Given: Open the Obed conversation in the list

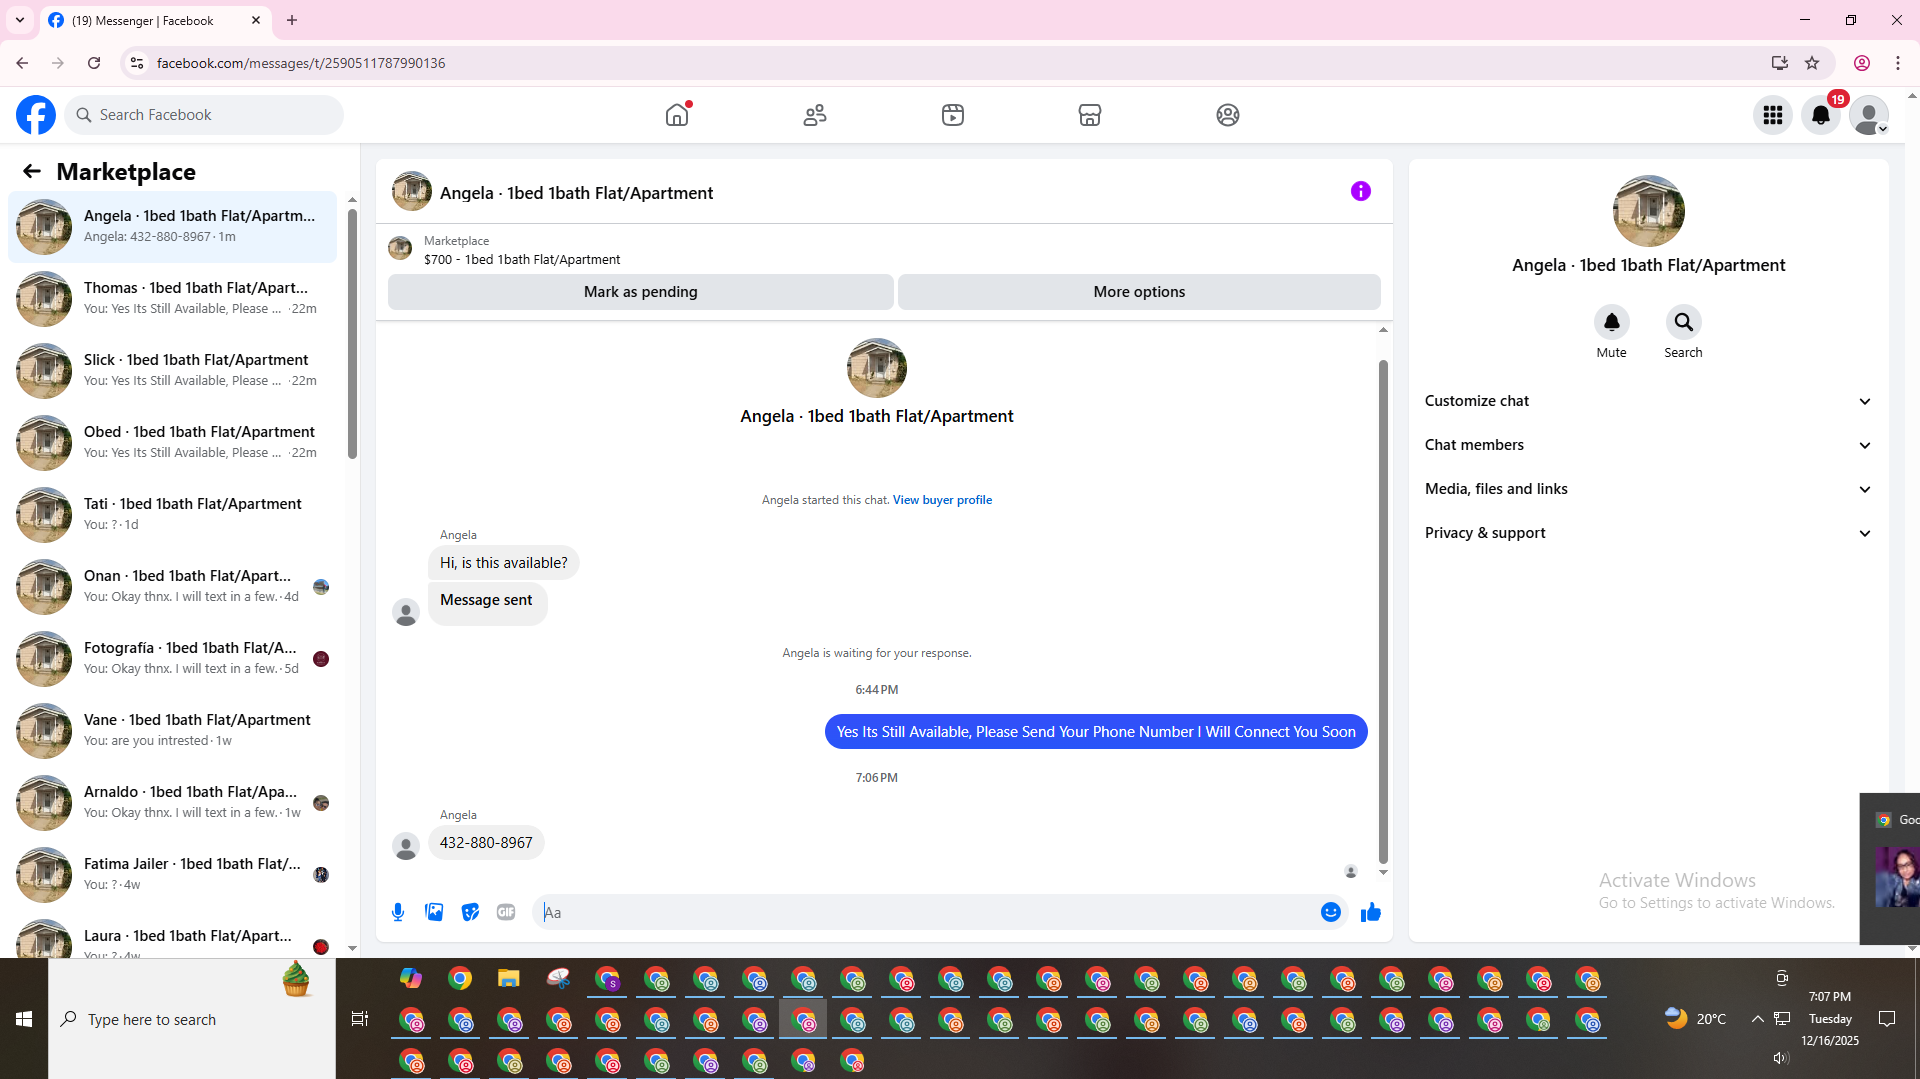Looking at the screenshot, I should point(172,443).
